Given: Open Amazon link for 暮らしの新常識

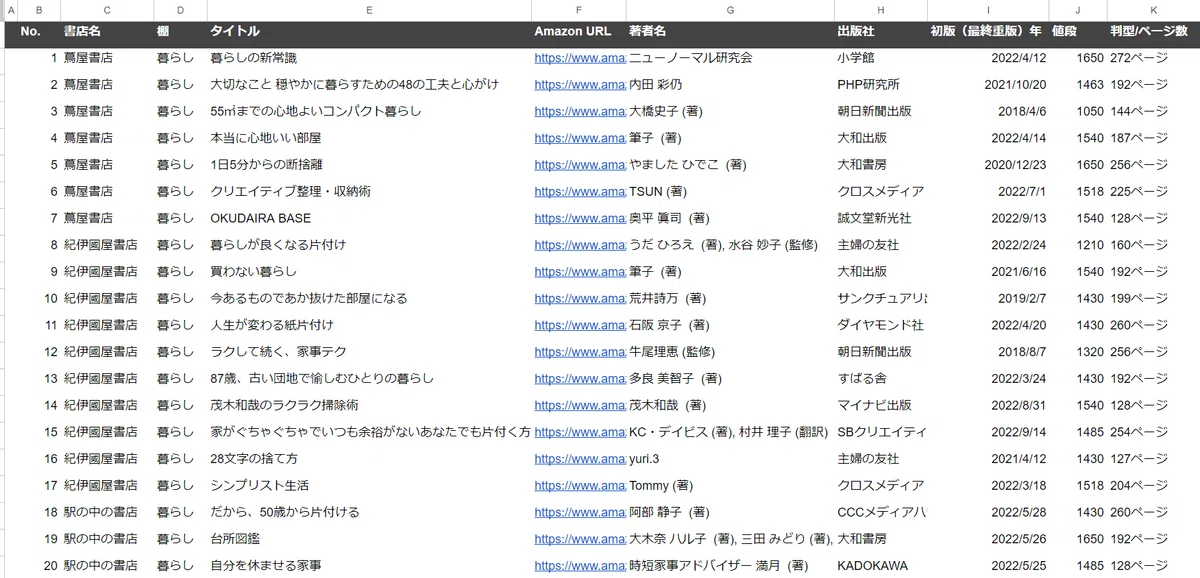Looking at the screenshot, I should coord(579,58).
